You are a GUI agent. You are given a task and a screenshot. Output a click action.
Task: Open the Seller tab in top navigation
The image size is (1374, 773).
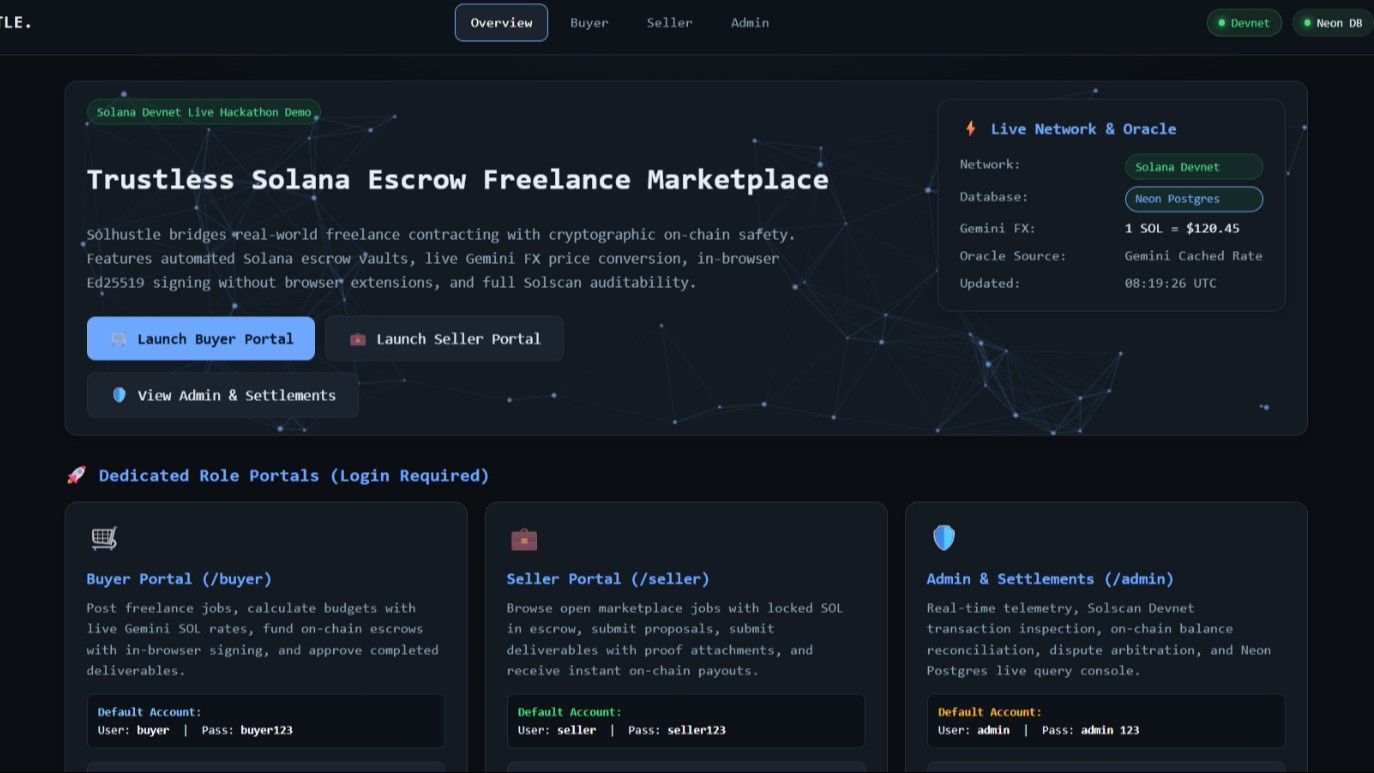pyautogui.click(x=669, y=23)
